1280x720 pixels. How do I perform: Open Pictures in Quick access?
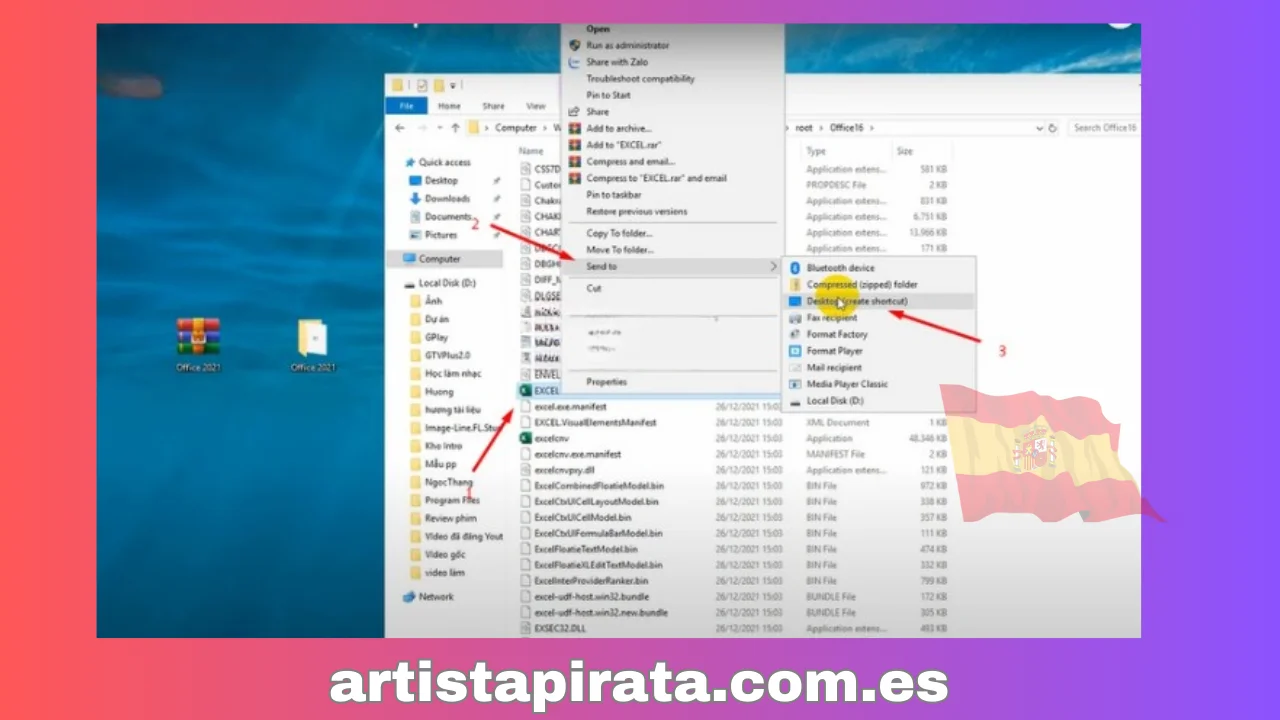tap(441, 235)
